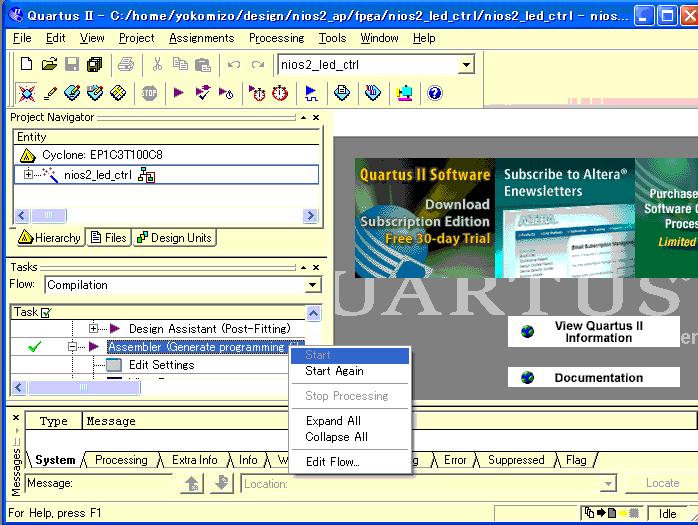Switch to the Hierarchy tab
The height and width of the screenshot is (525, 698).
[x=50, y=238]
